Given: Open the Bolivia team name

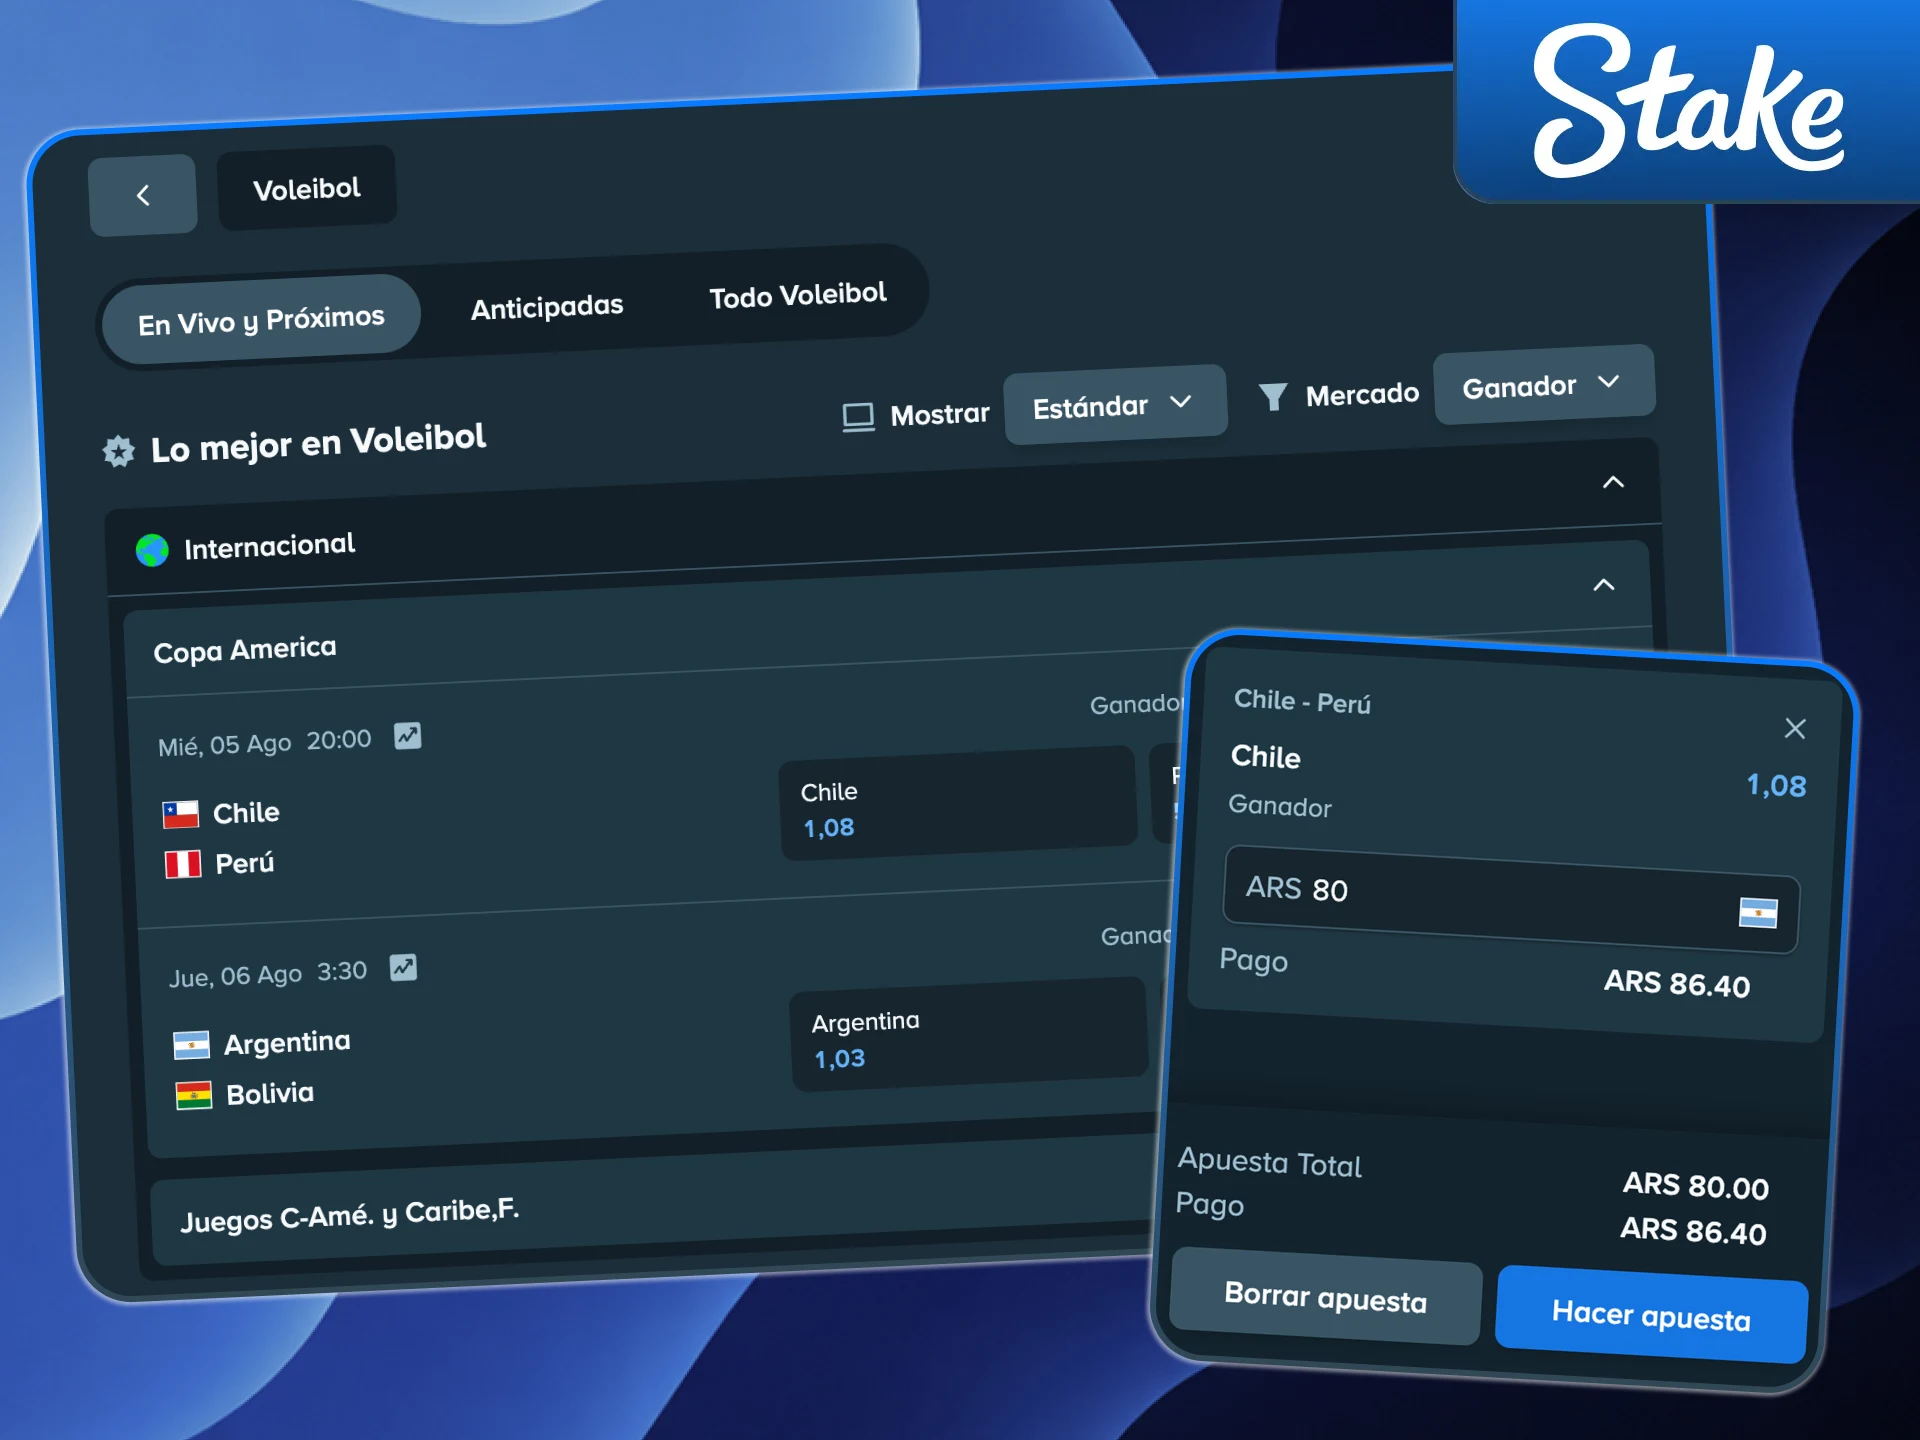Looking at the screenshot, I should tap(270, 1094).
